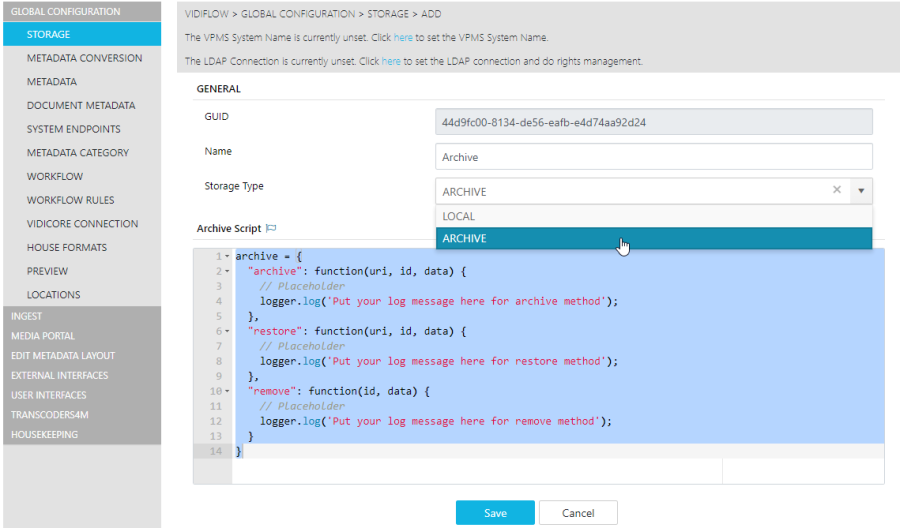Clear Storage Type with the X icon

point(837,190)
